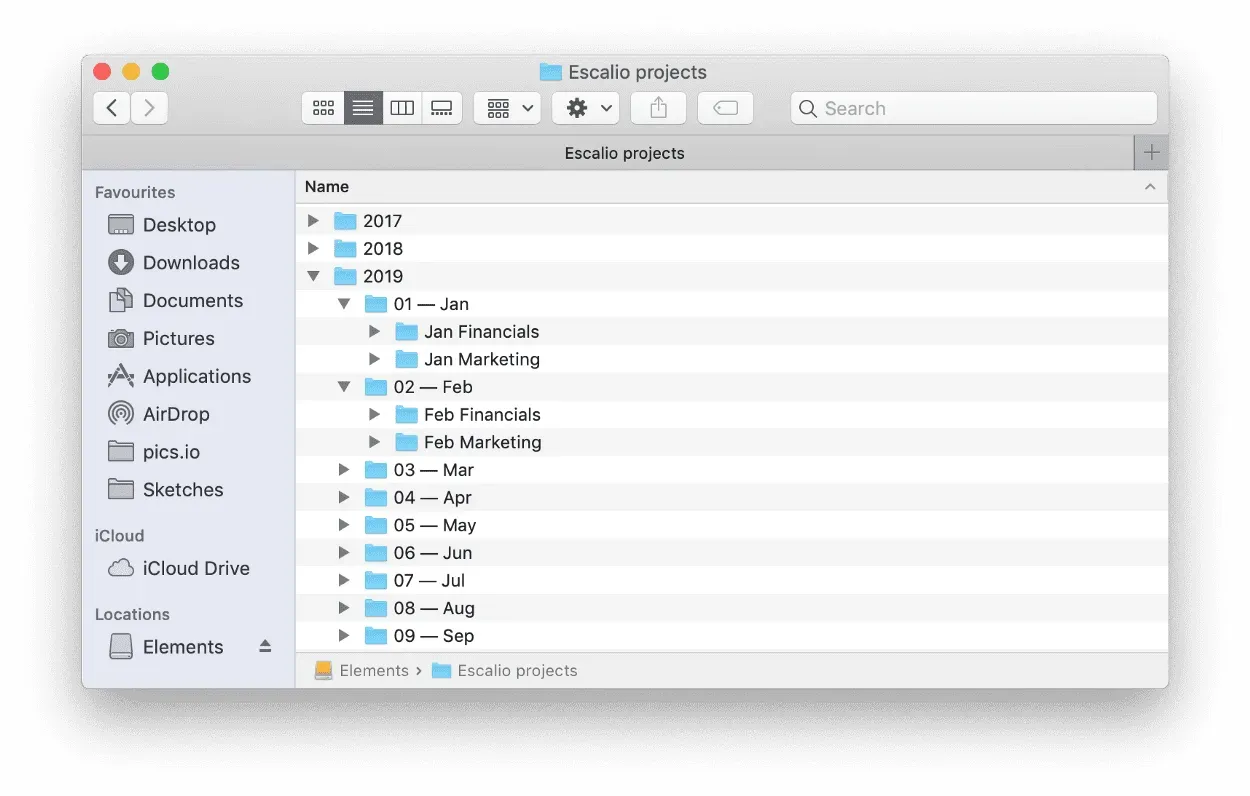The image size is (1250, 796).
Task: Open the action gear dropdown menu
Action: pyautogui.click(x=585, y=107)
